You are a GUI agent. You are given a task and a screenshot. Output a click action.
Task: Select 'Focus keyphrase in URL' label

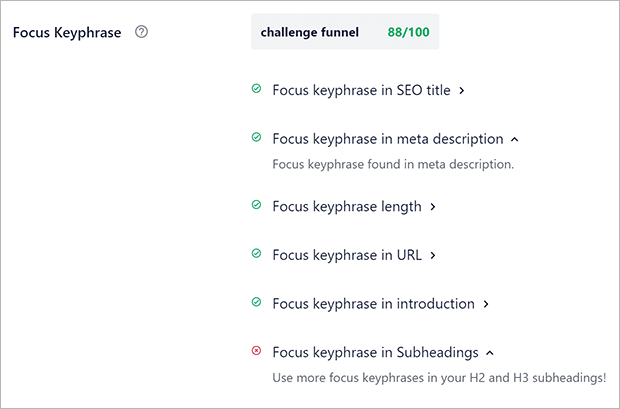(347, 255)
